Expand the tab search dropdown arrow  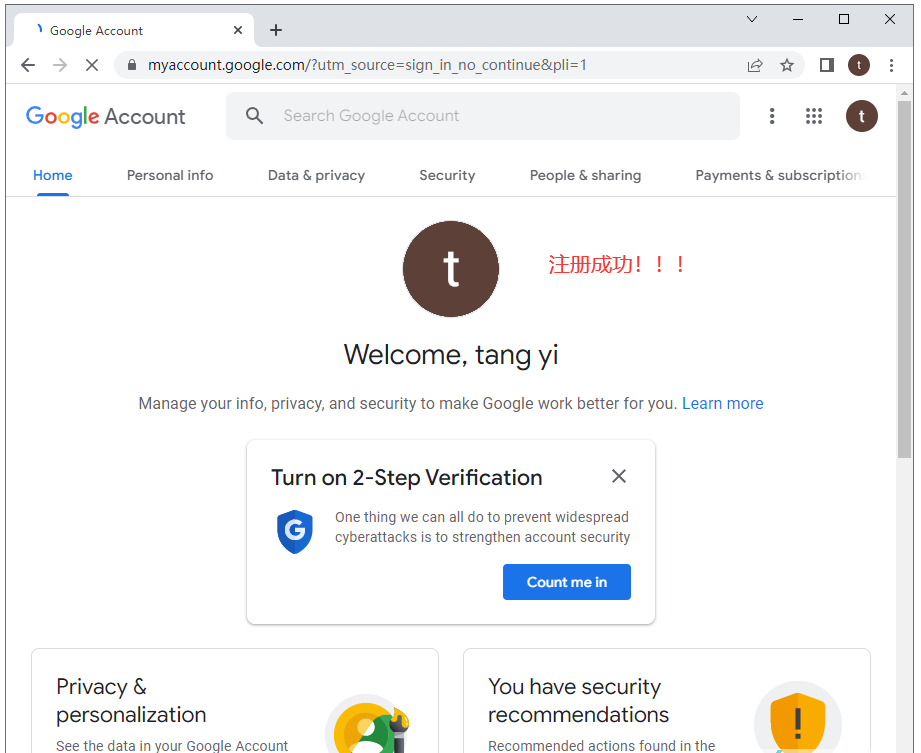(752, 19)
